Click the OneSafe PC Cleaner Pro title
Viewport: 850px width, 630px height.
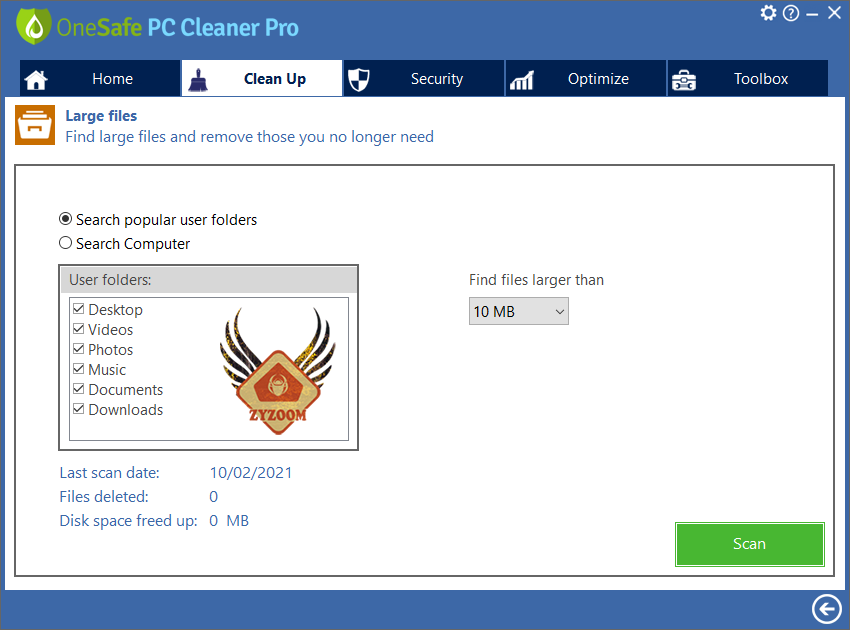coord(178,28)
